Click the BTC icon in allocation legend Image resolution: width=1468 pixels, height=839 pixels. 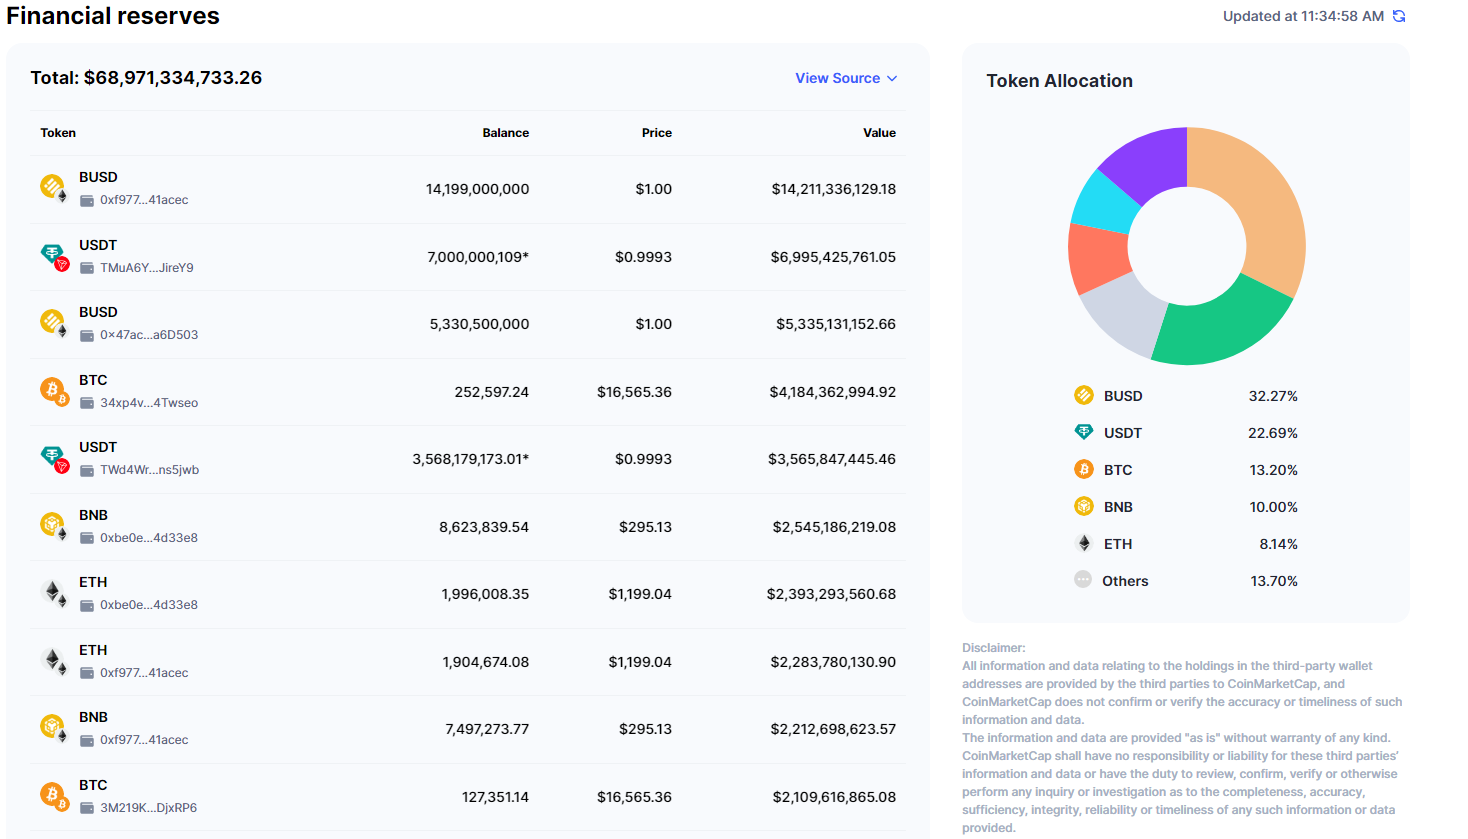coord(1084,469)
